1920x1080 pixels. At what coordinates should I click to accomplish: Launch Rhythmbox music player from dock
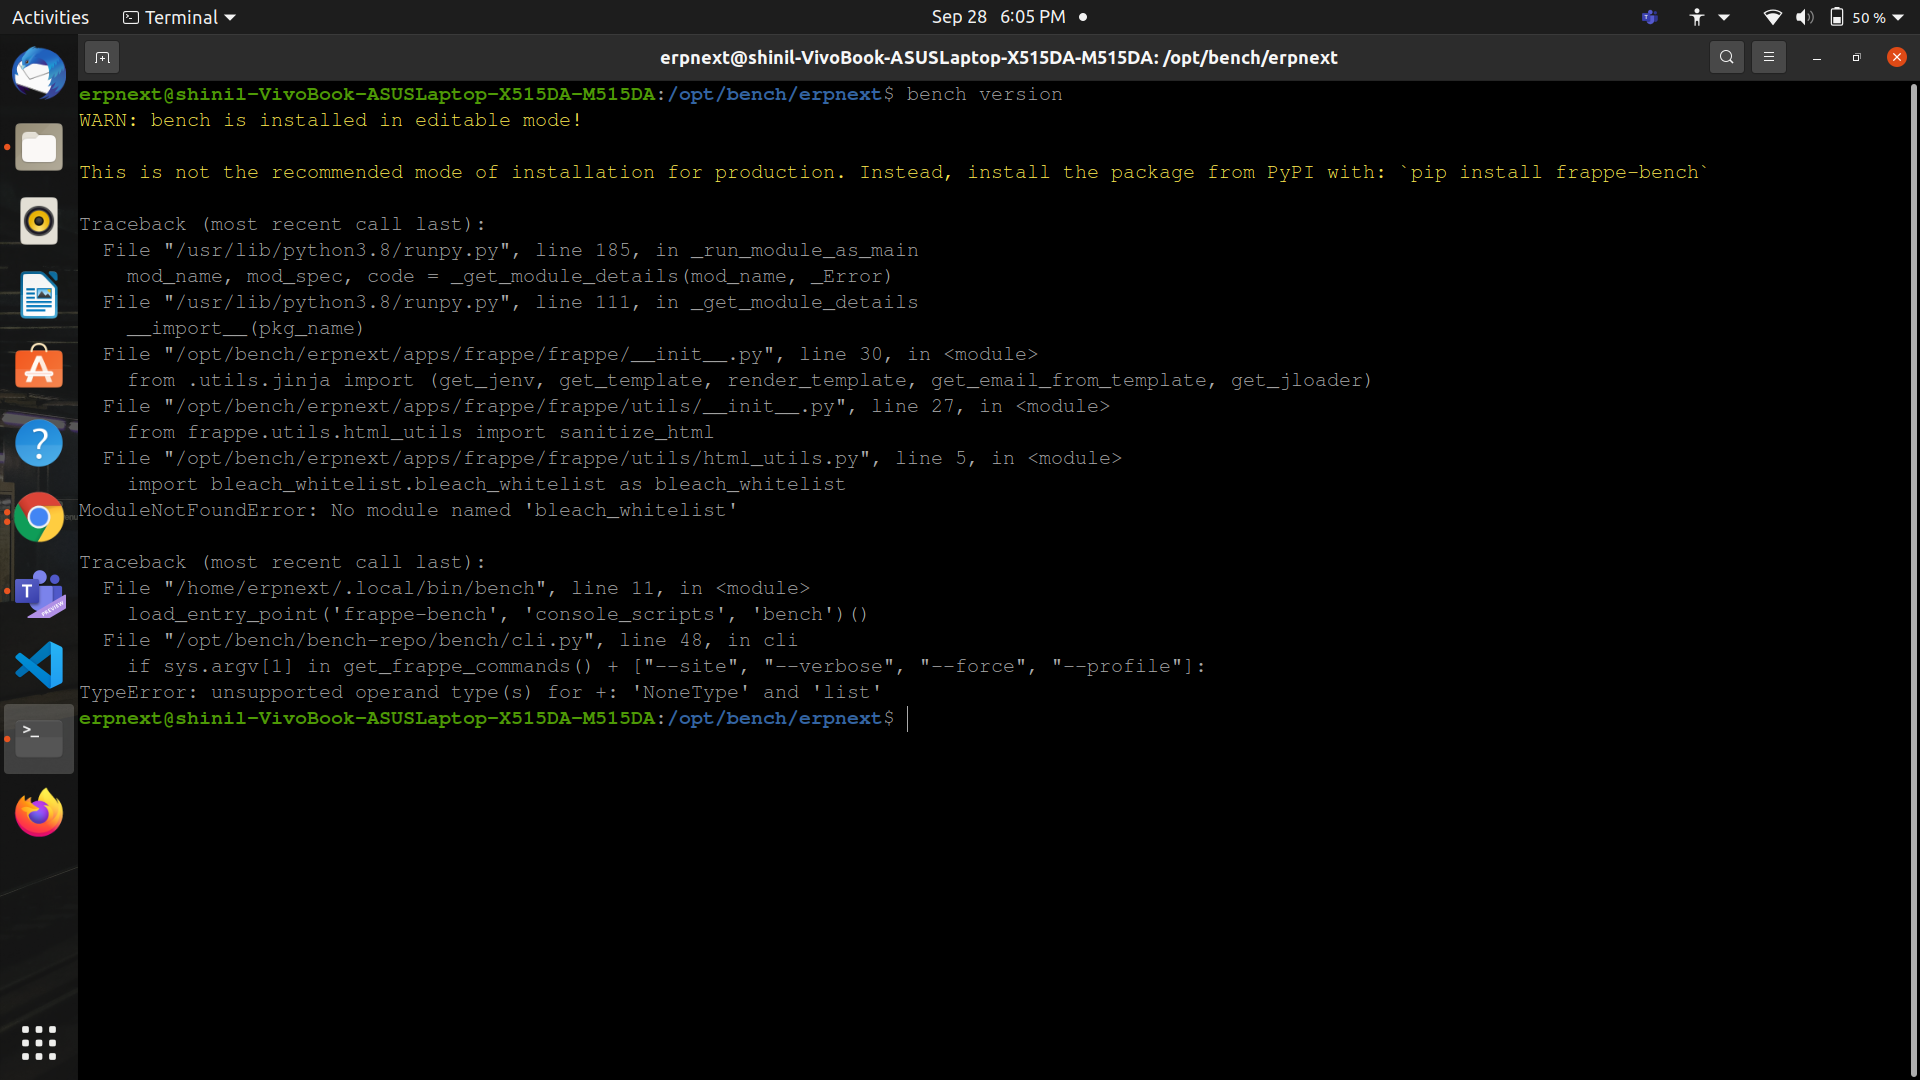coord(39,221)
